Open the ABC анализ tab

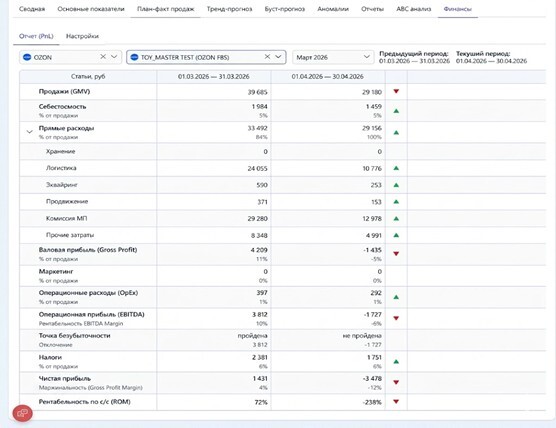coord(413,9)
